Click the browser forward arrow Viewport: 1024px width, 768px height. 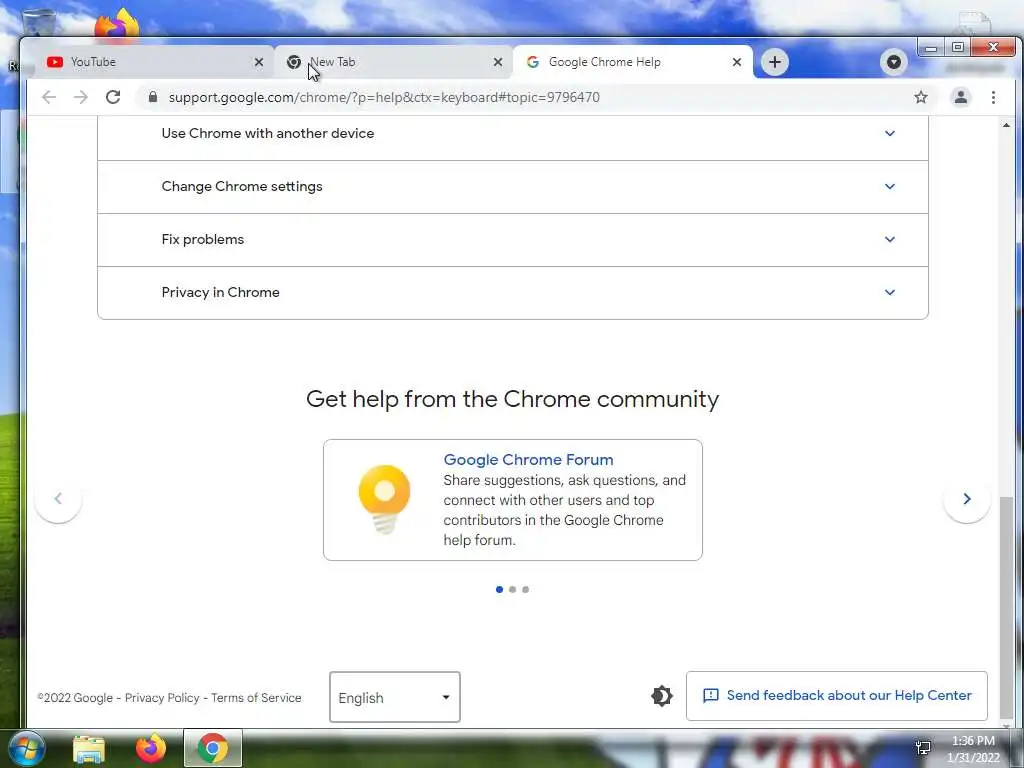click(80, 97)
